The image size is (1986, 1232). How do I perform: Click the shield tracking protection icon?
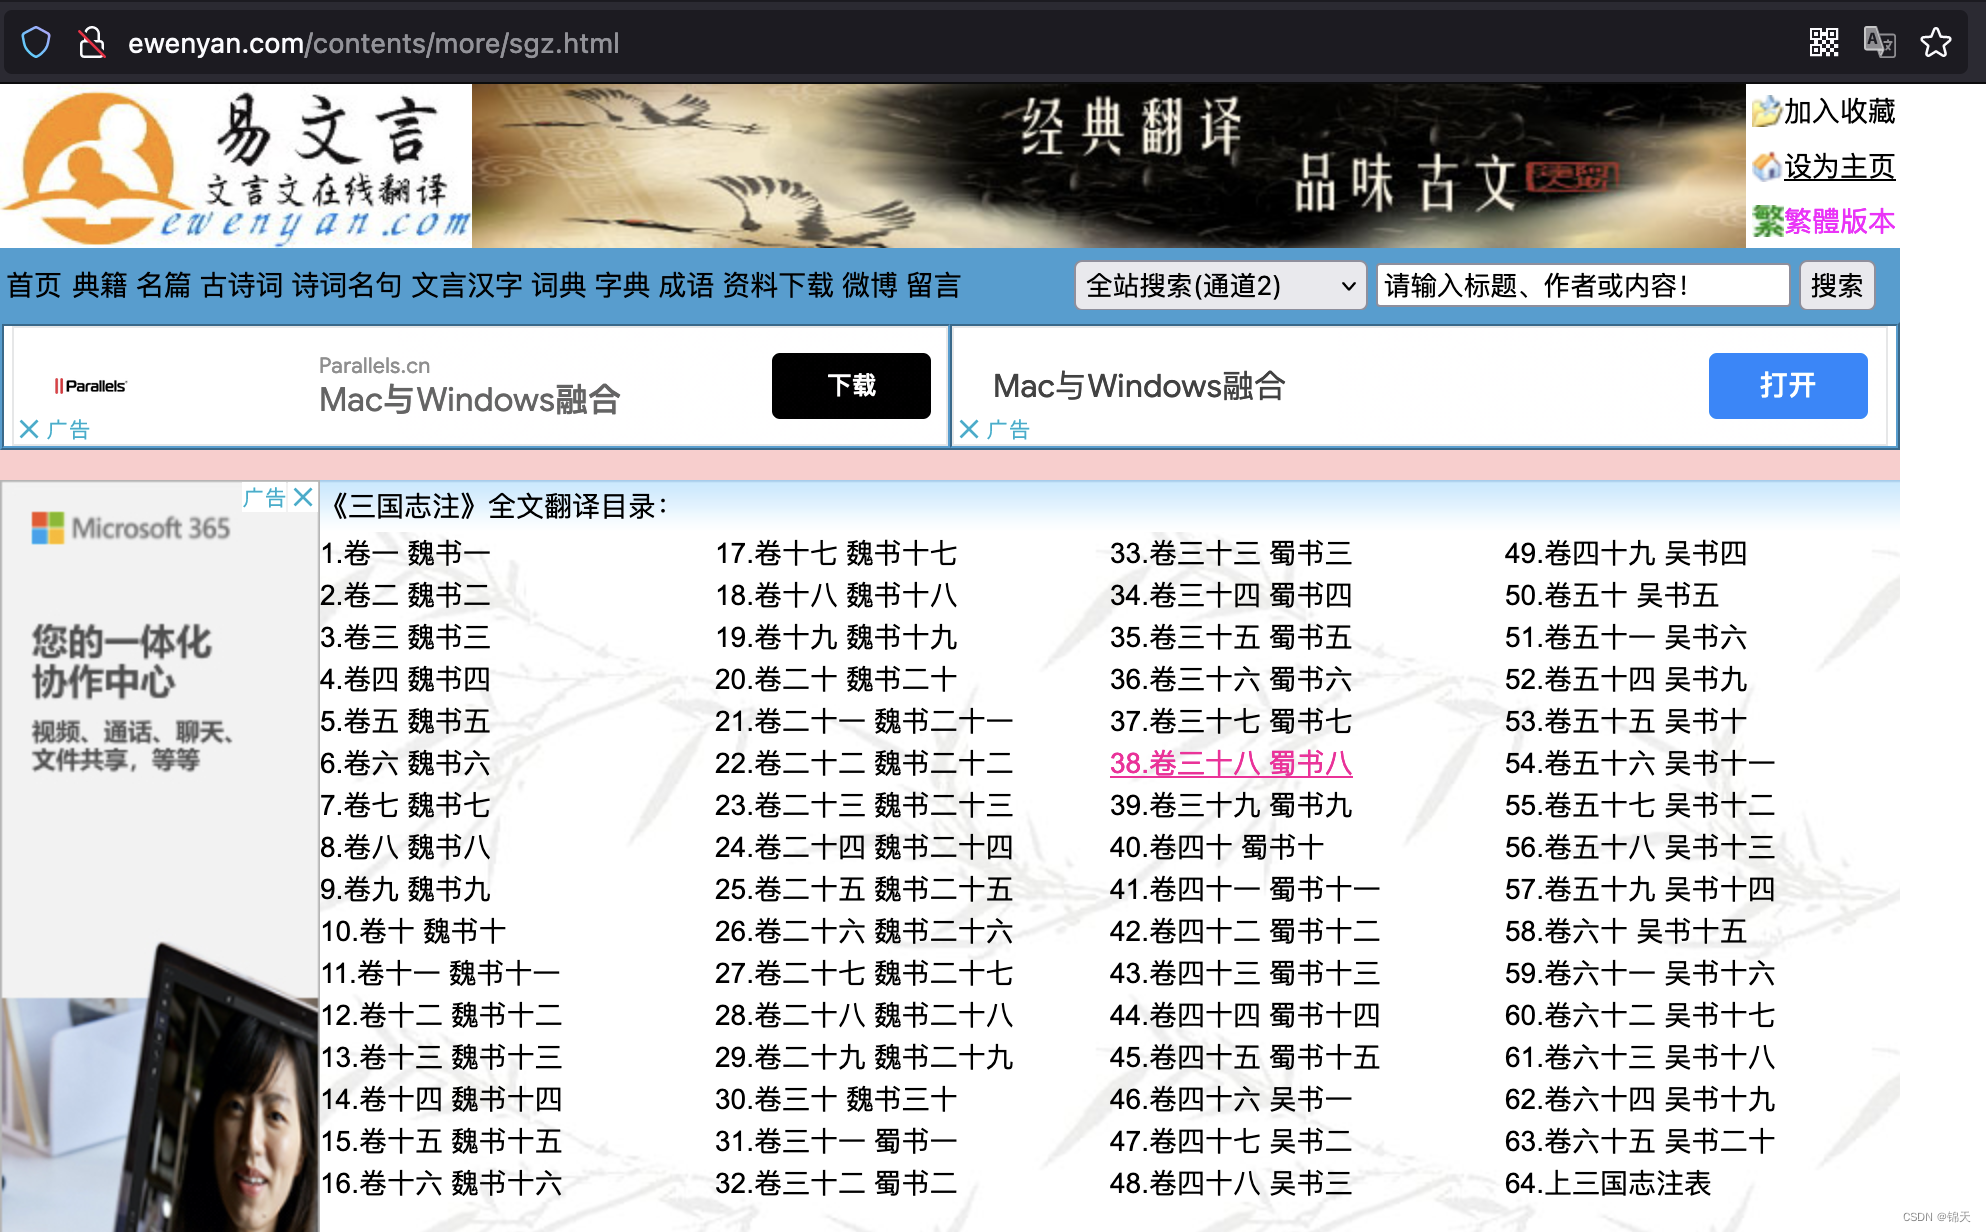pyautogui.click(x=36, y=43)
